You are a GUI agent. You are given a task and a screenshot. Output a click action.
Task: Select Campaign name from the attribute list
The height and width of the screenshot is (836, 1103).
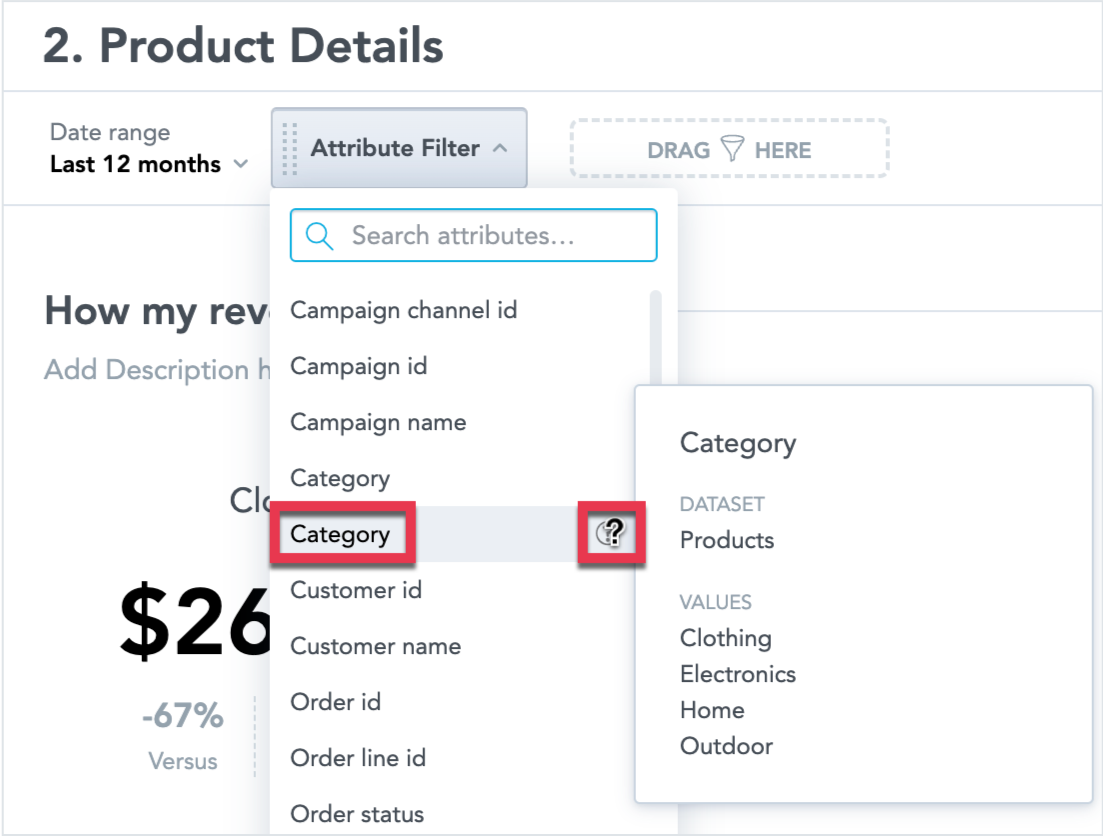click(378, 422)
